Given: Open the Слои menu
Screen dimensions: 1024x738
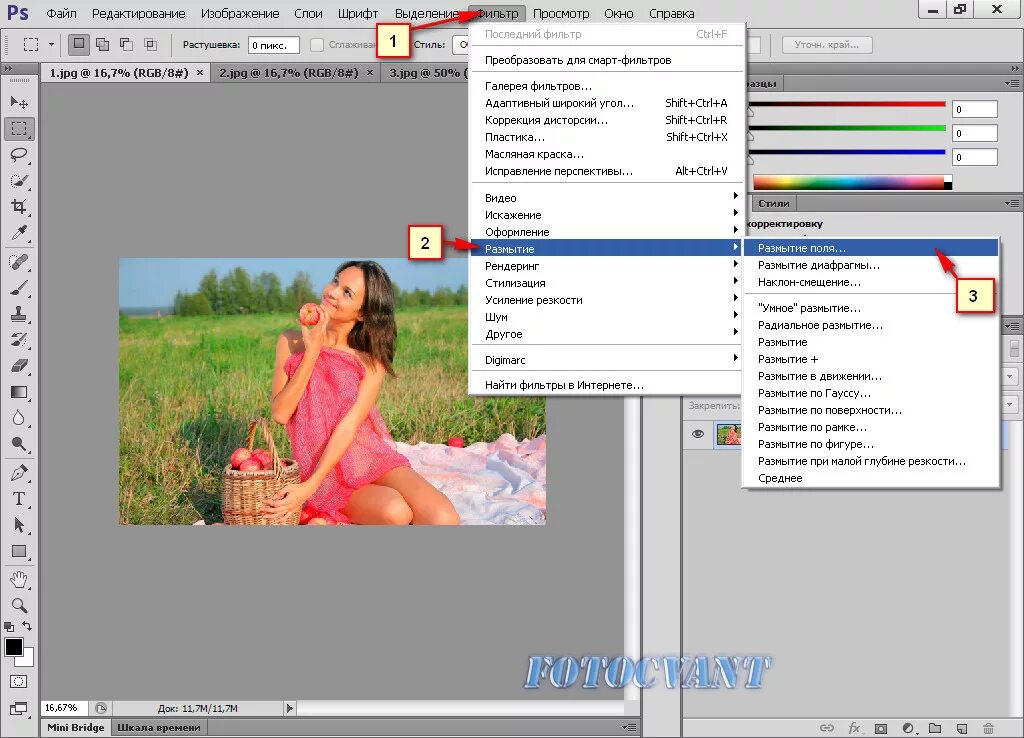Looking at the screenshot, I should point(308,13).
